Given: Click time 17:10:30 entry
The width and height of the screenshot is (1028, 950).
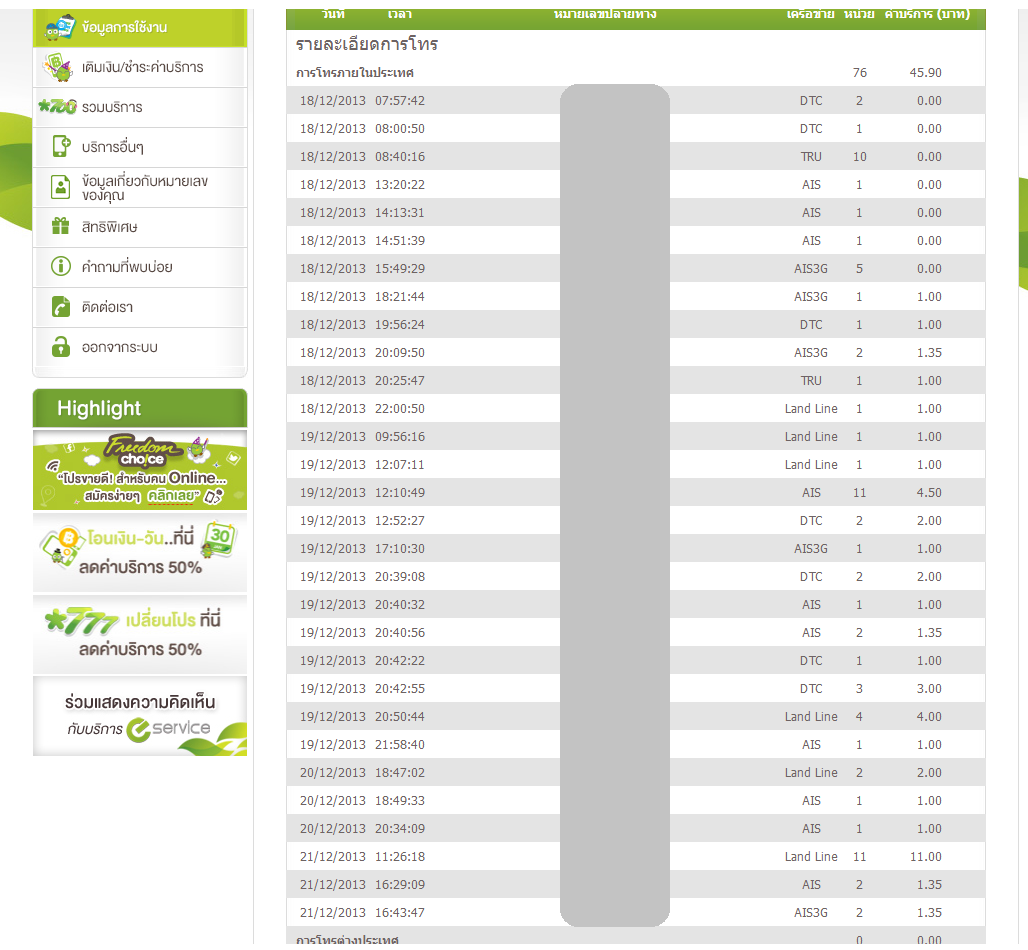Looking at the screenshot, I should (x=400, y=549).
